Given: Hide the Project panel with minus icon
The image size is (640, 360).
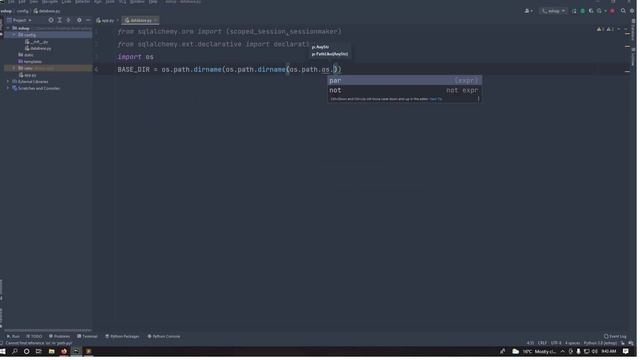Looking at the screenshot, I should [x=88, y=20].
